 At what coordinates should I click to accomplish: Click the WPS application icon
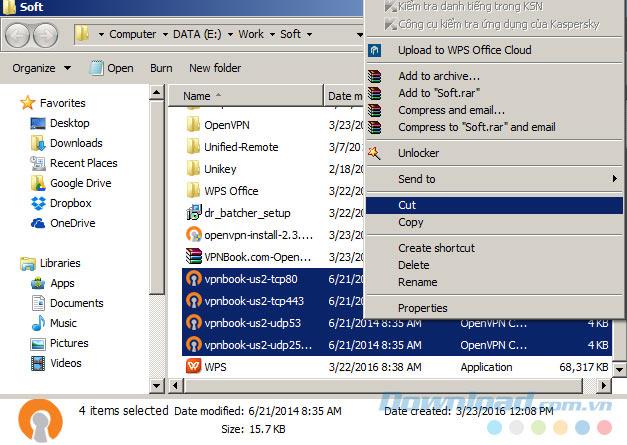194,367
